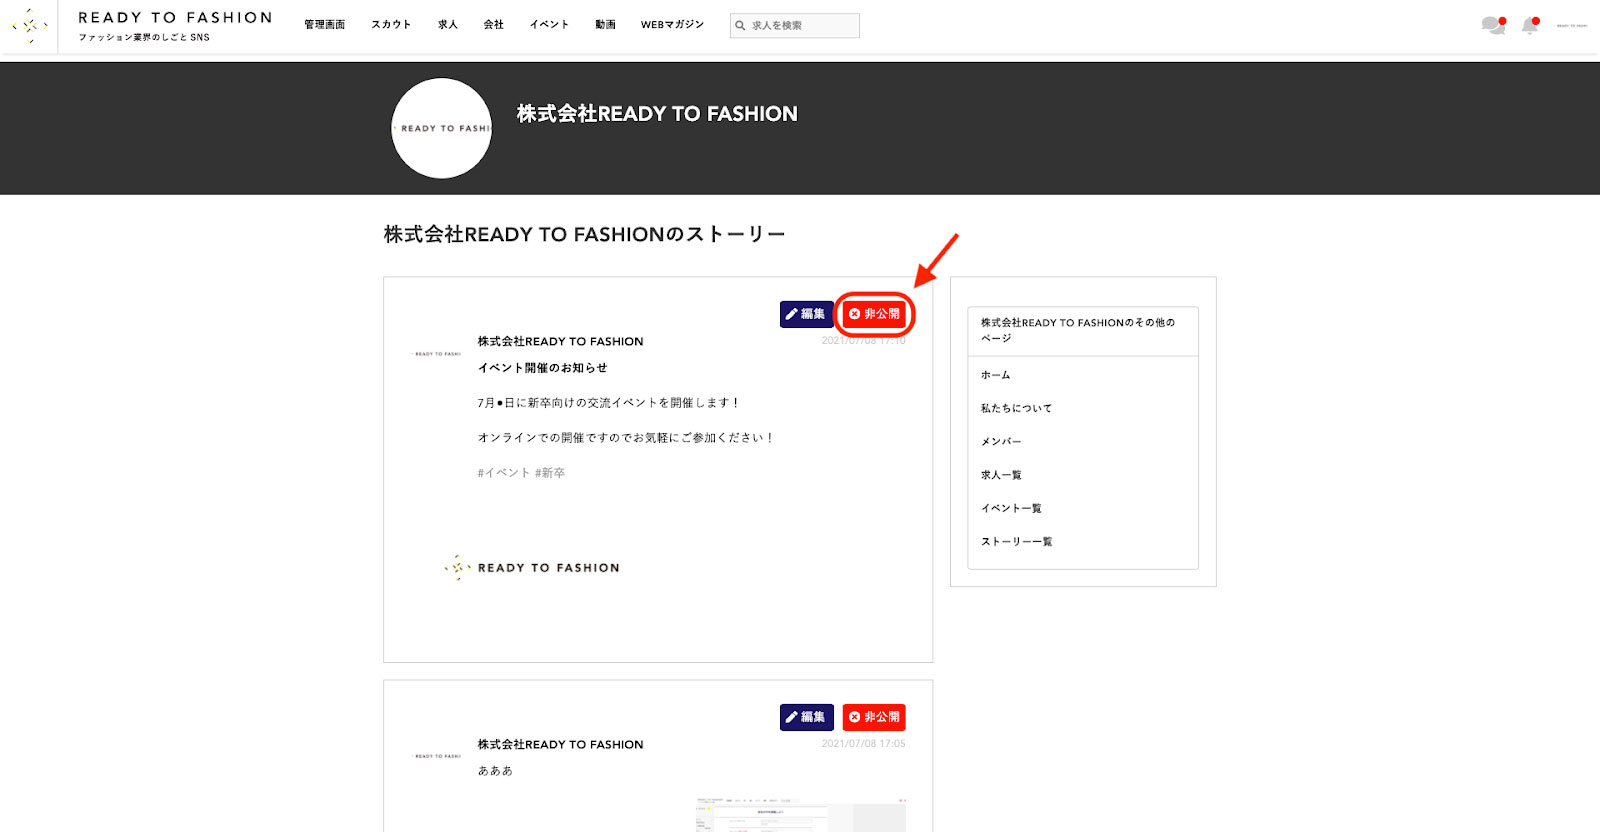Click the あああ story text
This screenshot has height=832, width=1600.
(495, 771)
